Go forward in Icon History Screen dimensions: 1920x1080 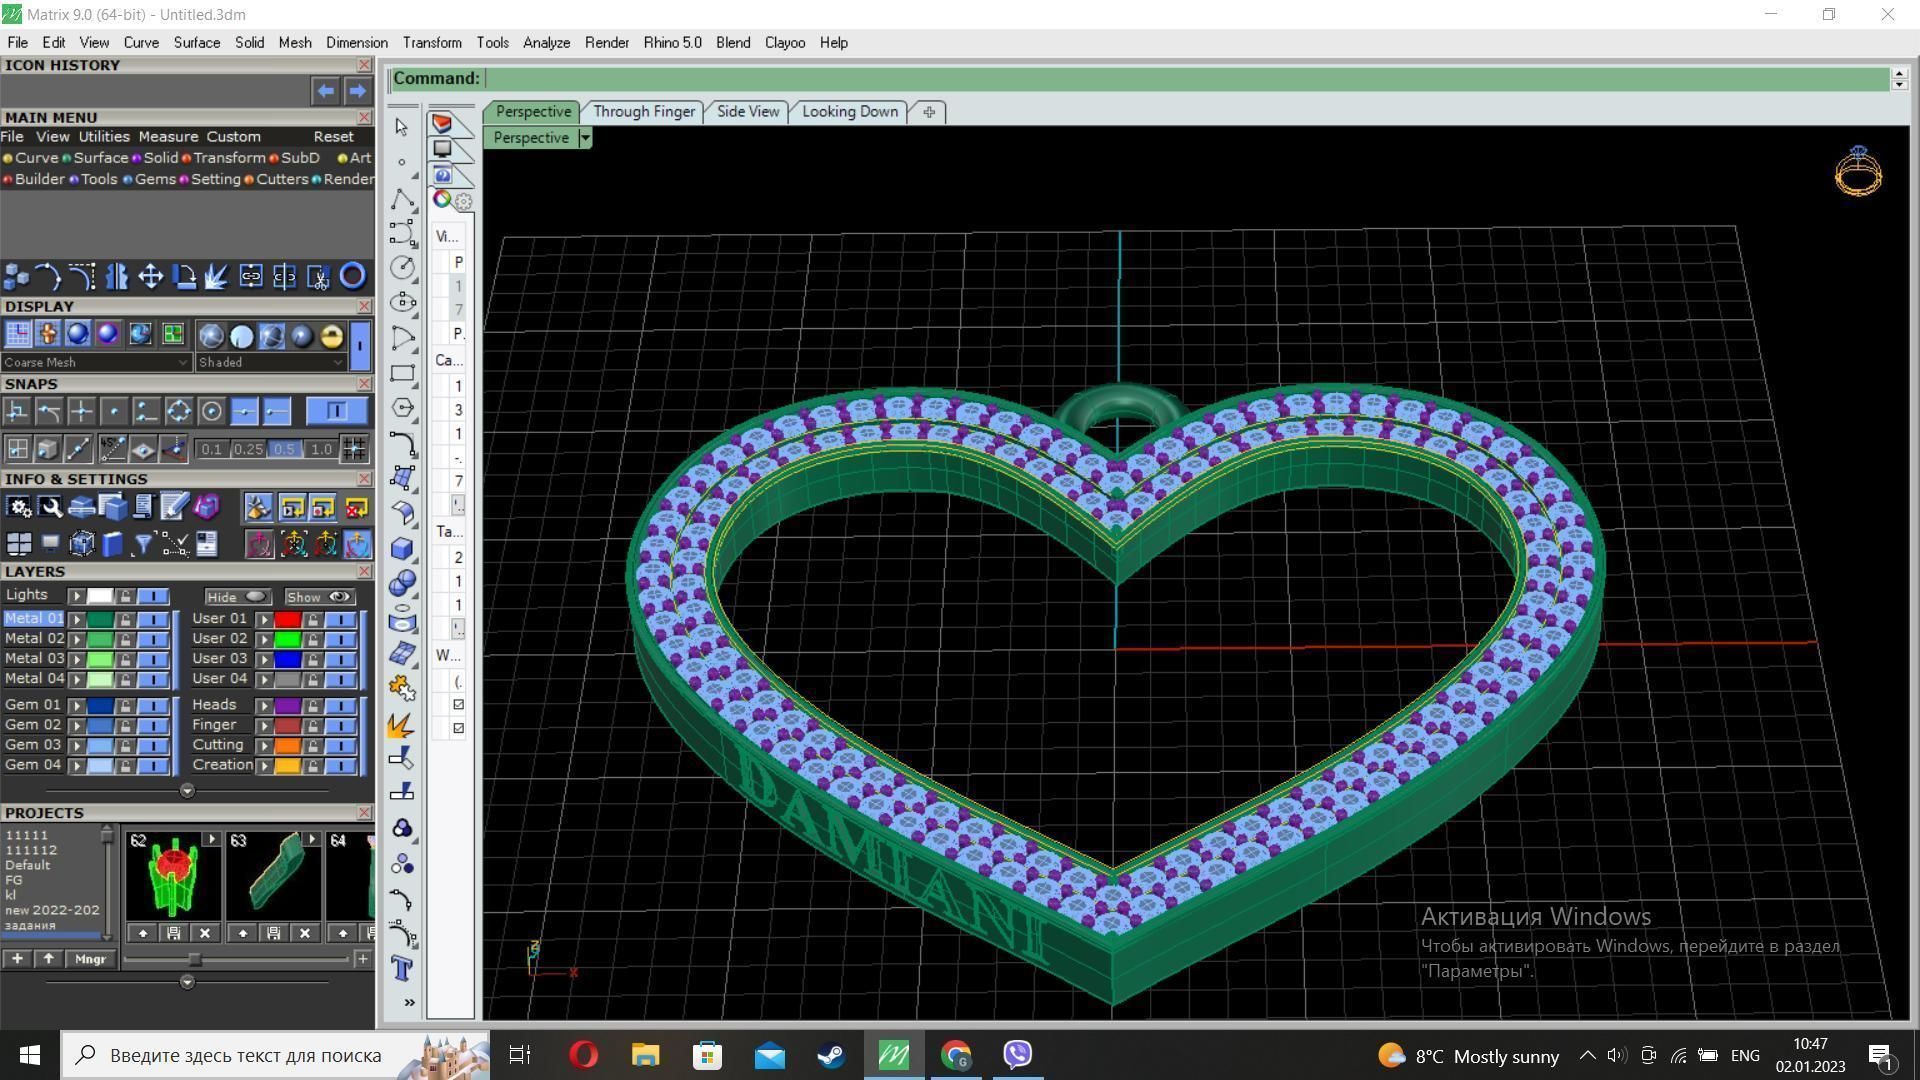click(357, 91)
